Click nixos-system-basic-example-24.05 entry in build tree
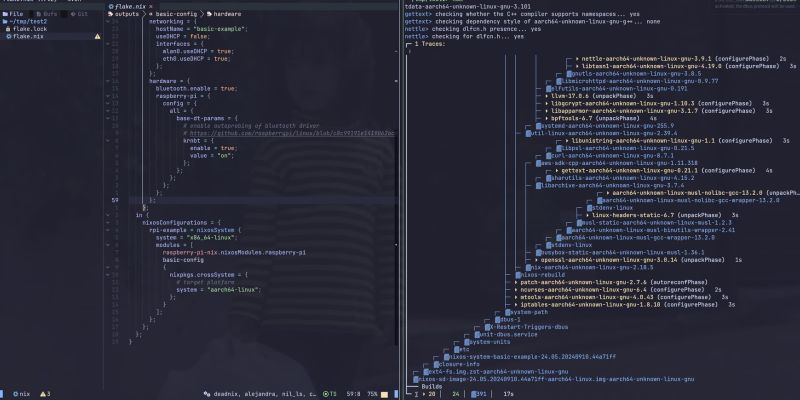800x400 pixels. tap(532, 357)
